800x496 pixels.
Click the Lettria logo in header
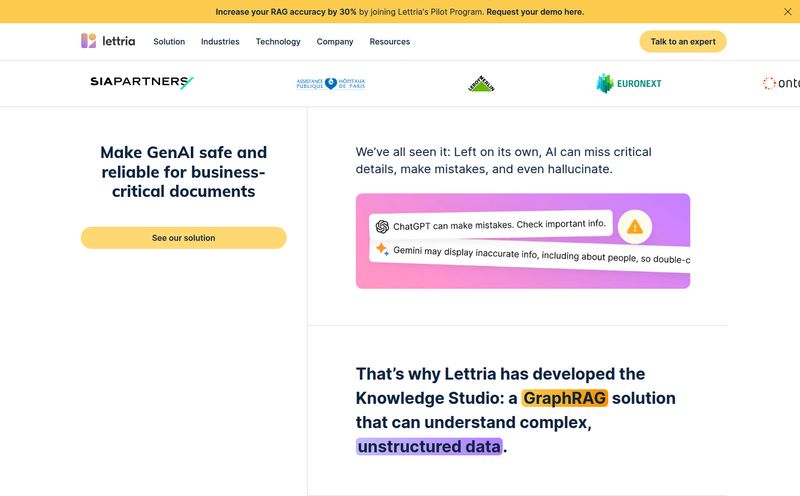coord(108,41)
